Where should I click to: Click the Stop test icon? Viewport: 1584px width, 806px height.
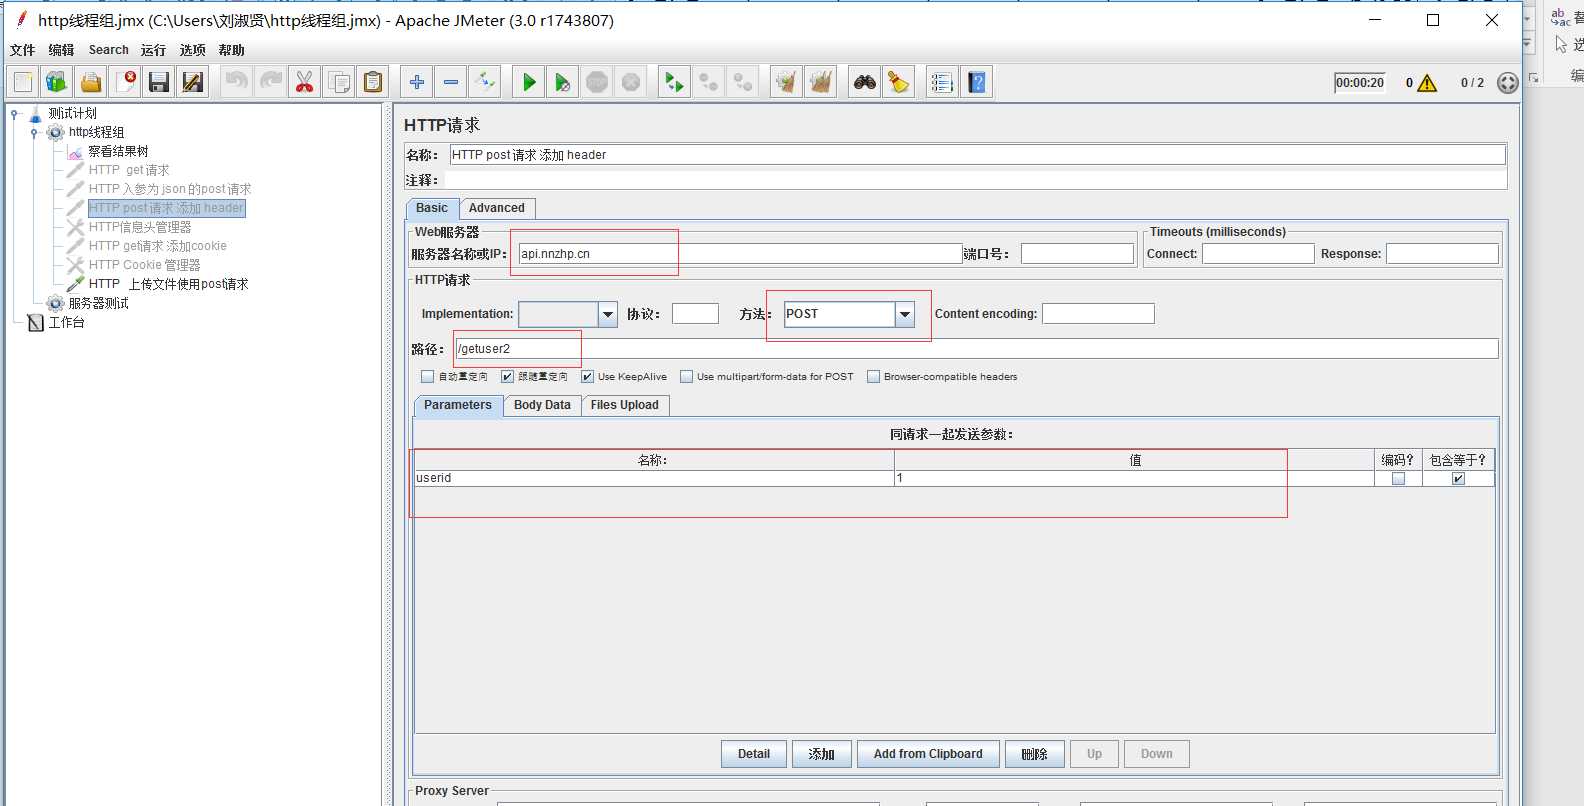pyautogui.click(x=597, y=82)
